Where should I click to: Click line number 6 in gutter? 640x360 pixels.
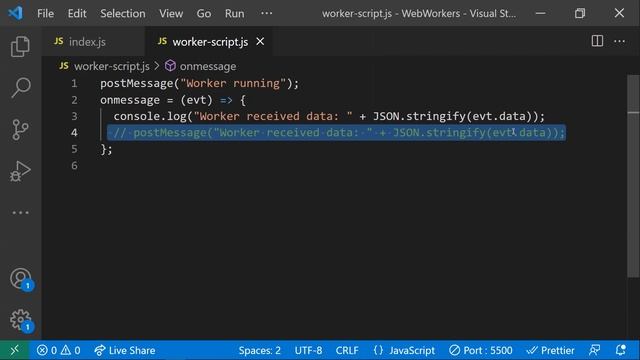tap(74, 165)
